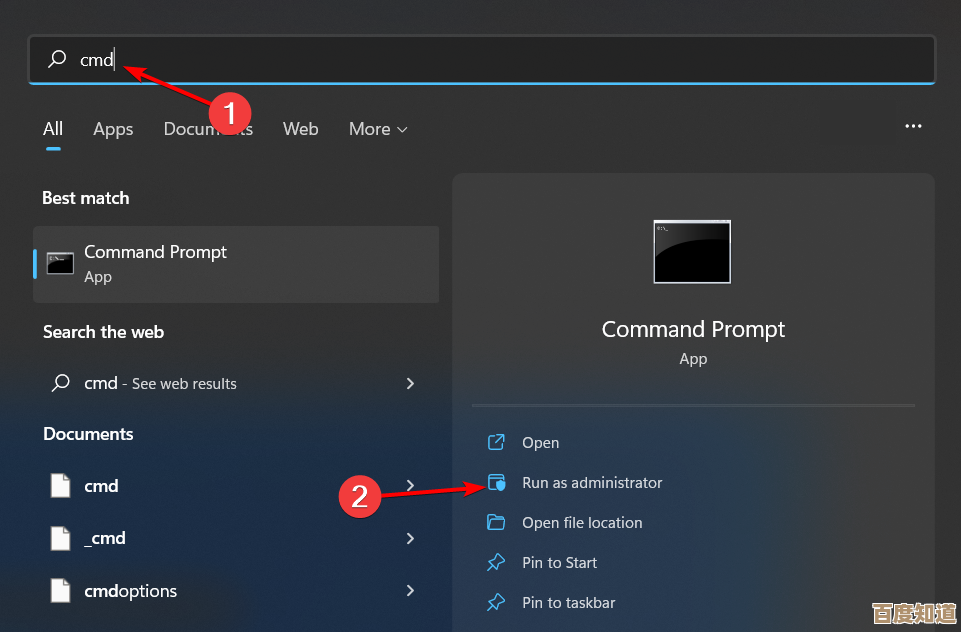Switch to the Apps tab

click(x=113, y=129)
